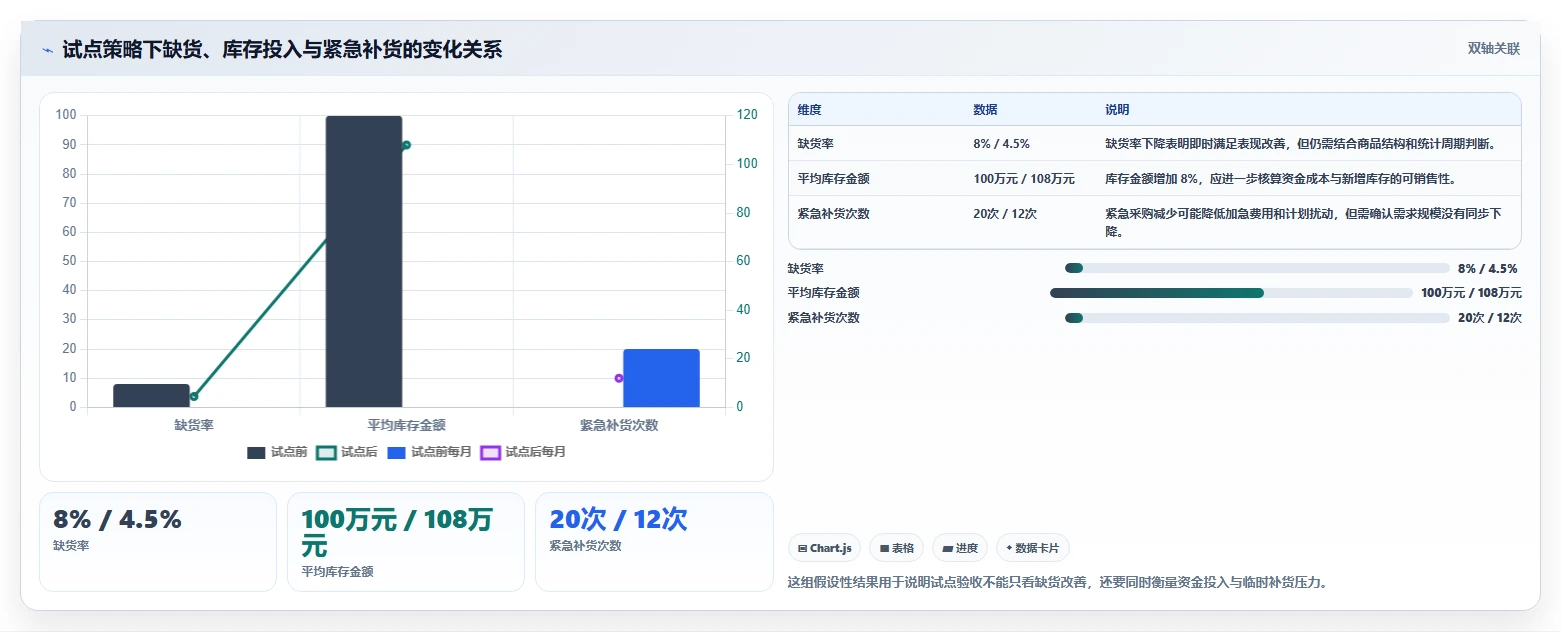Viewport: 1561px width, 632px height.
Task: Click the 数据卡片 tag chip
Action: (x=1033, y=548)
